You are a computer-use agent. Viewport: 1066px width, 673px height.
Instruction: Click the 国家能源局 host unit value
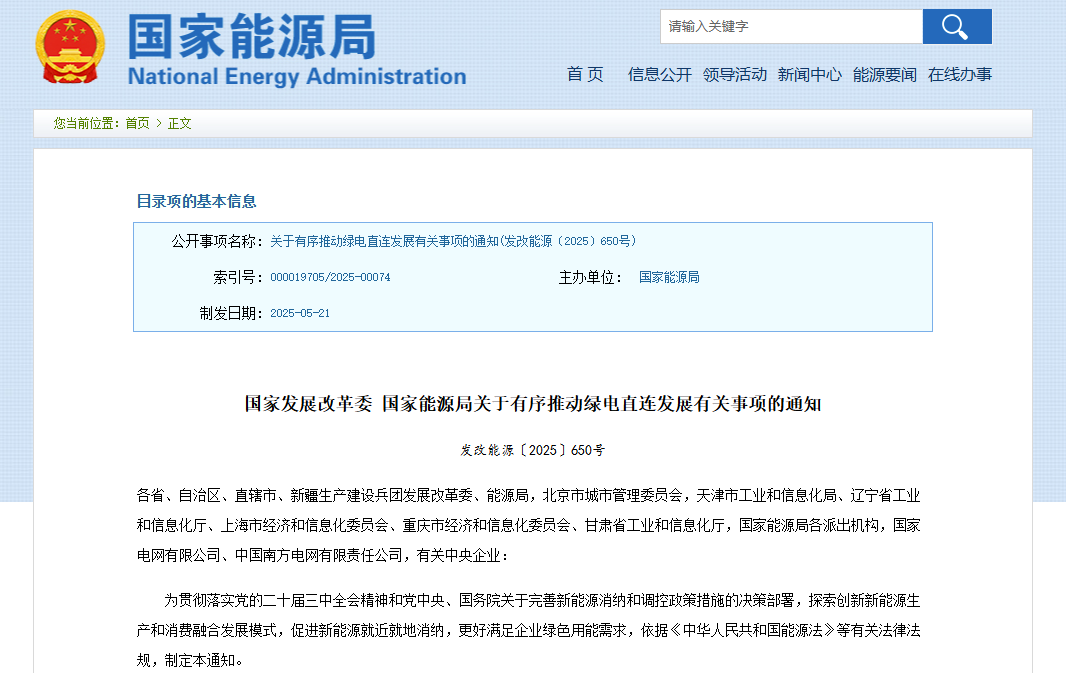tap(669, 277)
